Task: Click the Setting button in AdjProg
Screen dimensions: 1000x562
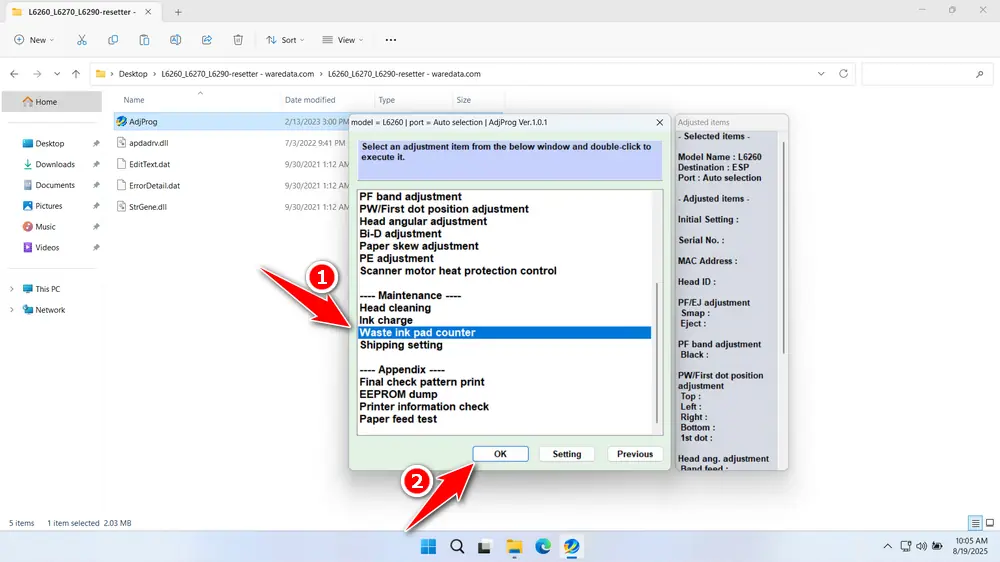Action: pyautogui.click(x=567, y=454)
